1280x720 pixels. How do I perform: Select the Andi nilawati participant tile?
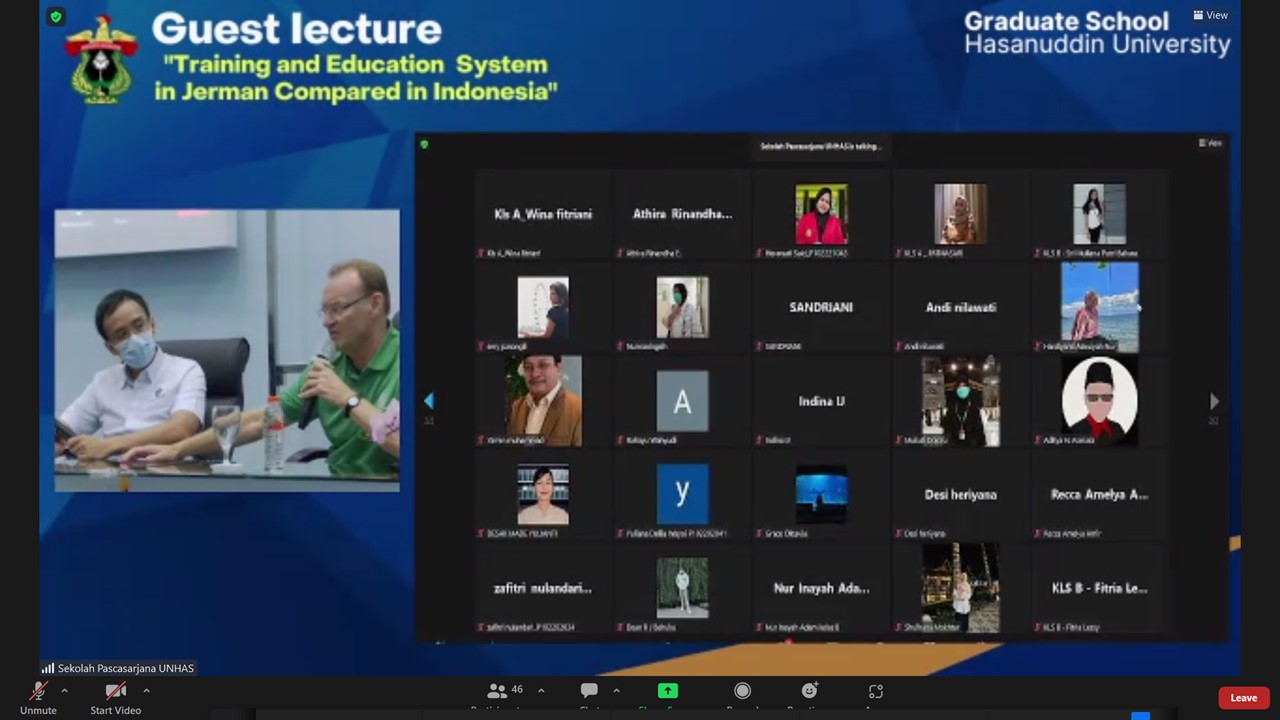click(x=960, y=308)
